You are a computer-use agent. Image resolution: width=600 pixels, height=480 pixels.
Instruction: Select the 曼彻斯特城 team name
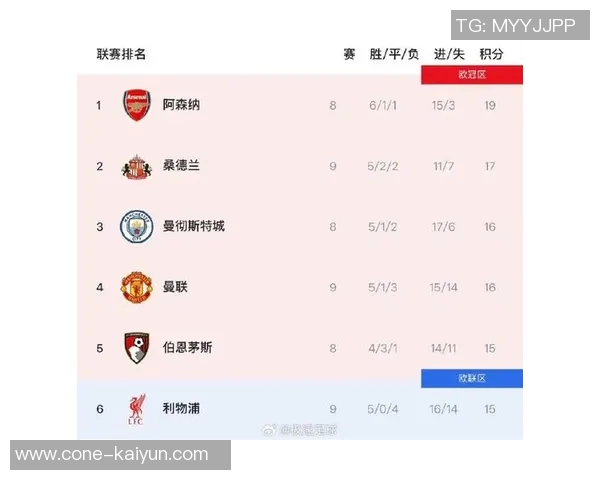(193, 227)
